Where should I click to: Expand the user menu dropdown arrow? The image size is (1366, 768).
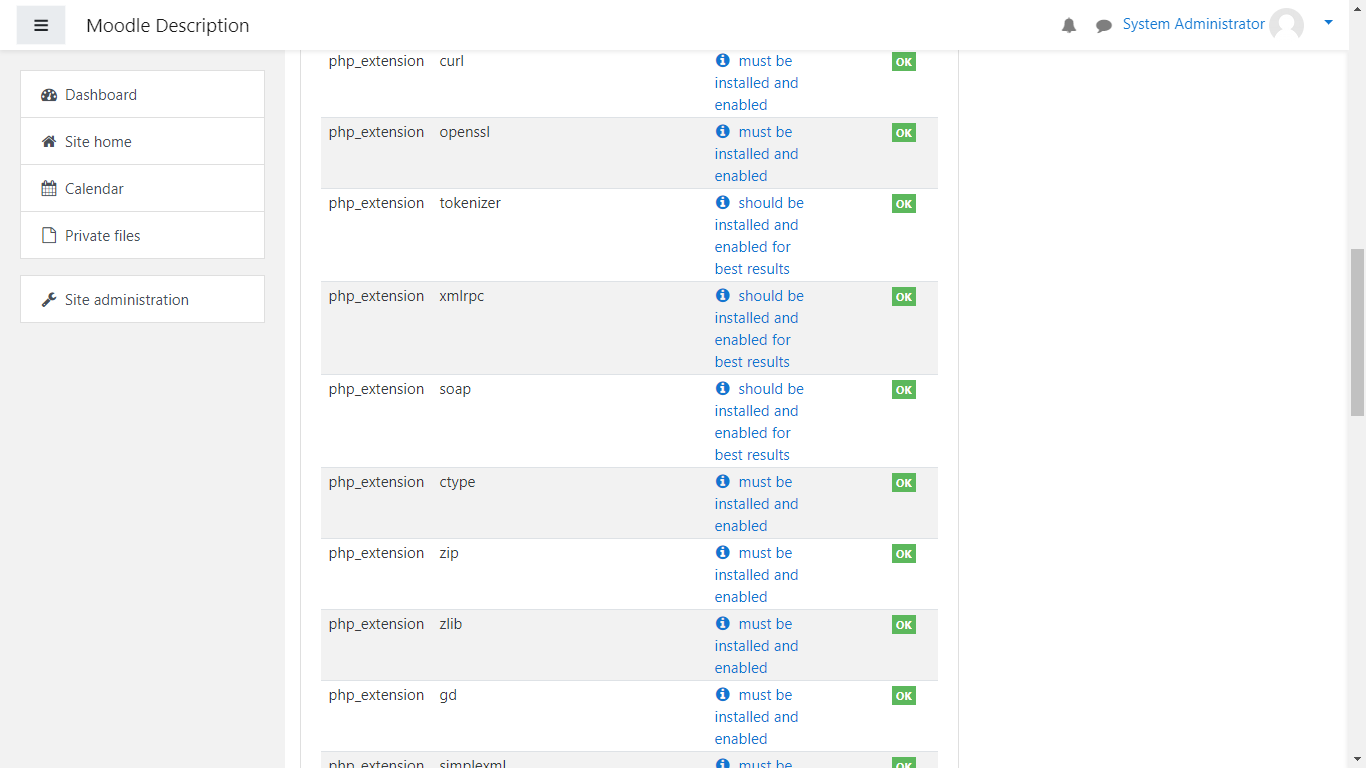point(1328,22)
